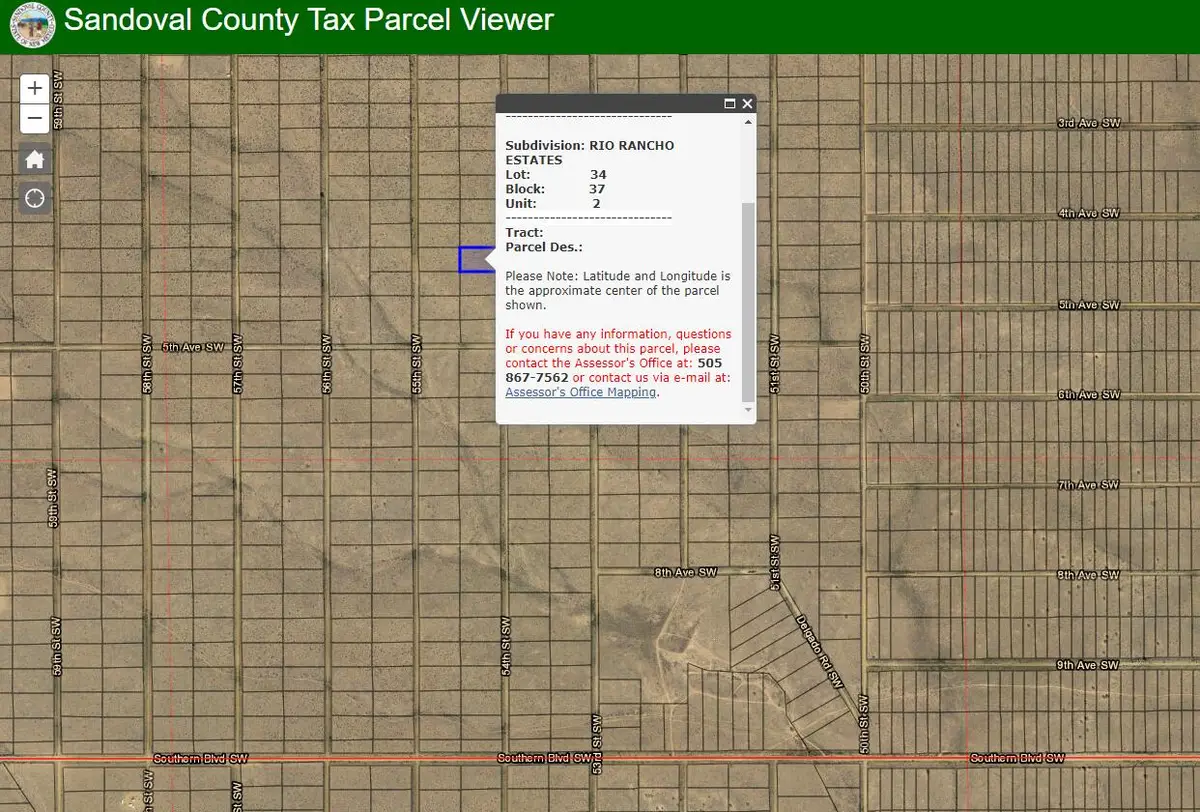Click the 3rd Ave SW street label
Viewport: 1200px width, 812px height.
[x=1088, y=123]
